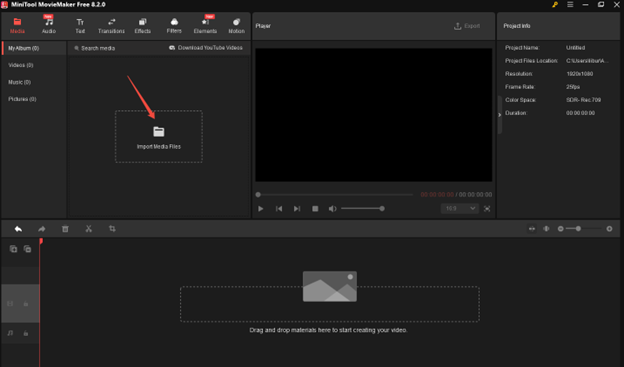Click the add track icon
The image size is (624, 367).
point(13,249)
